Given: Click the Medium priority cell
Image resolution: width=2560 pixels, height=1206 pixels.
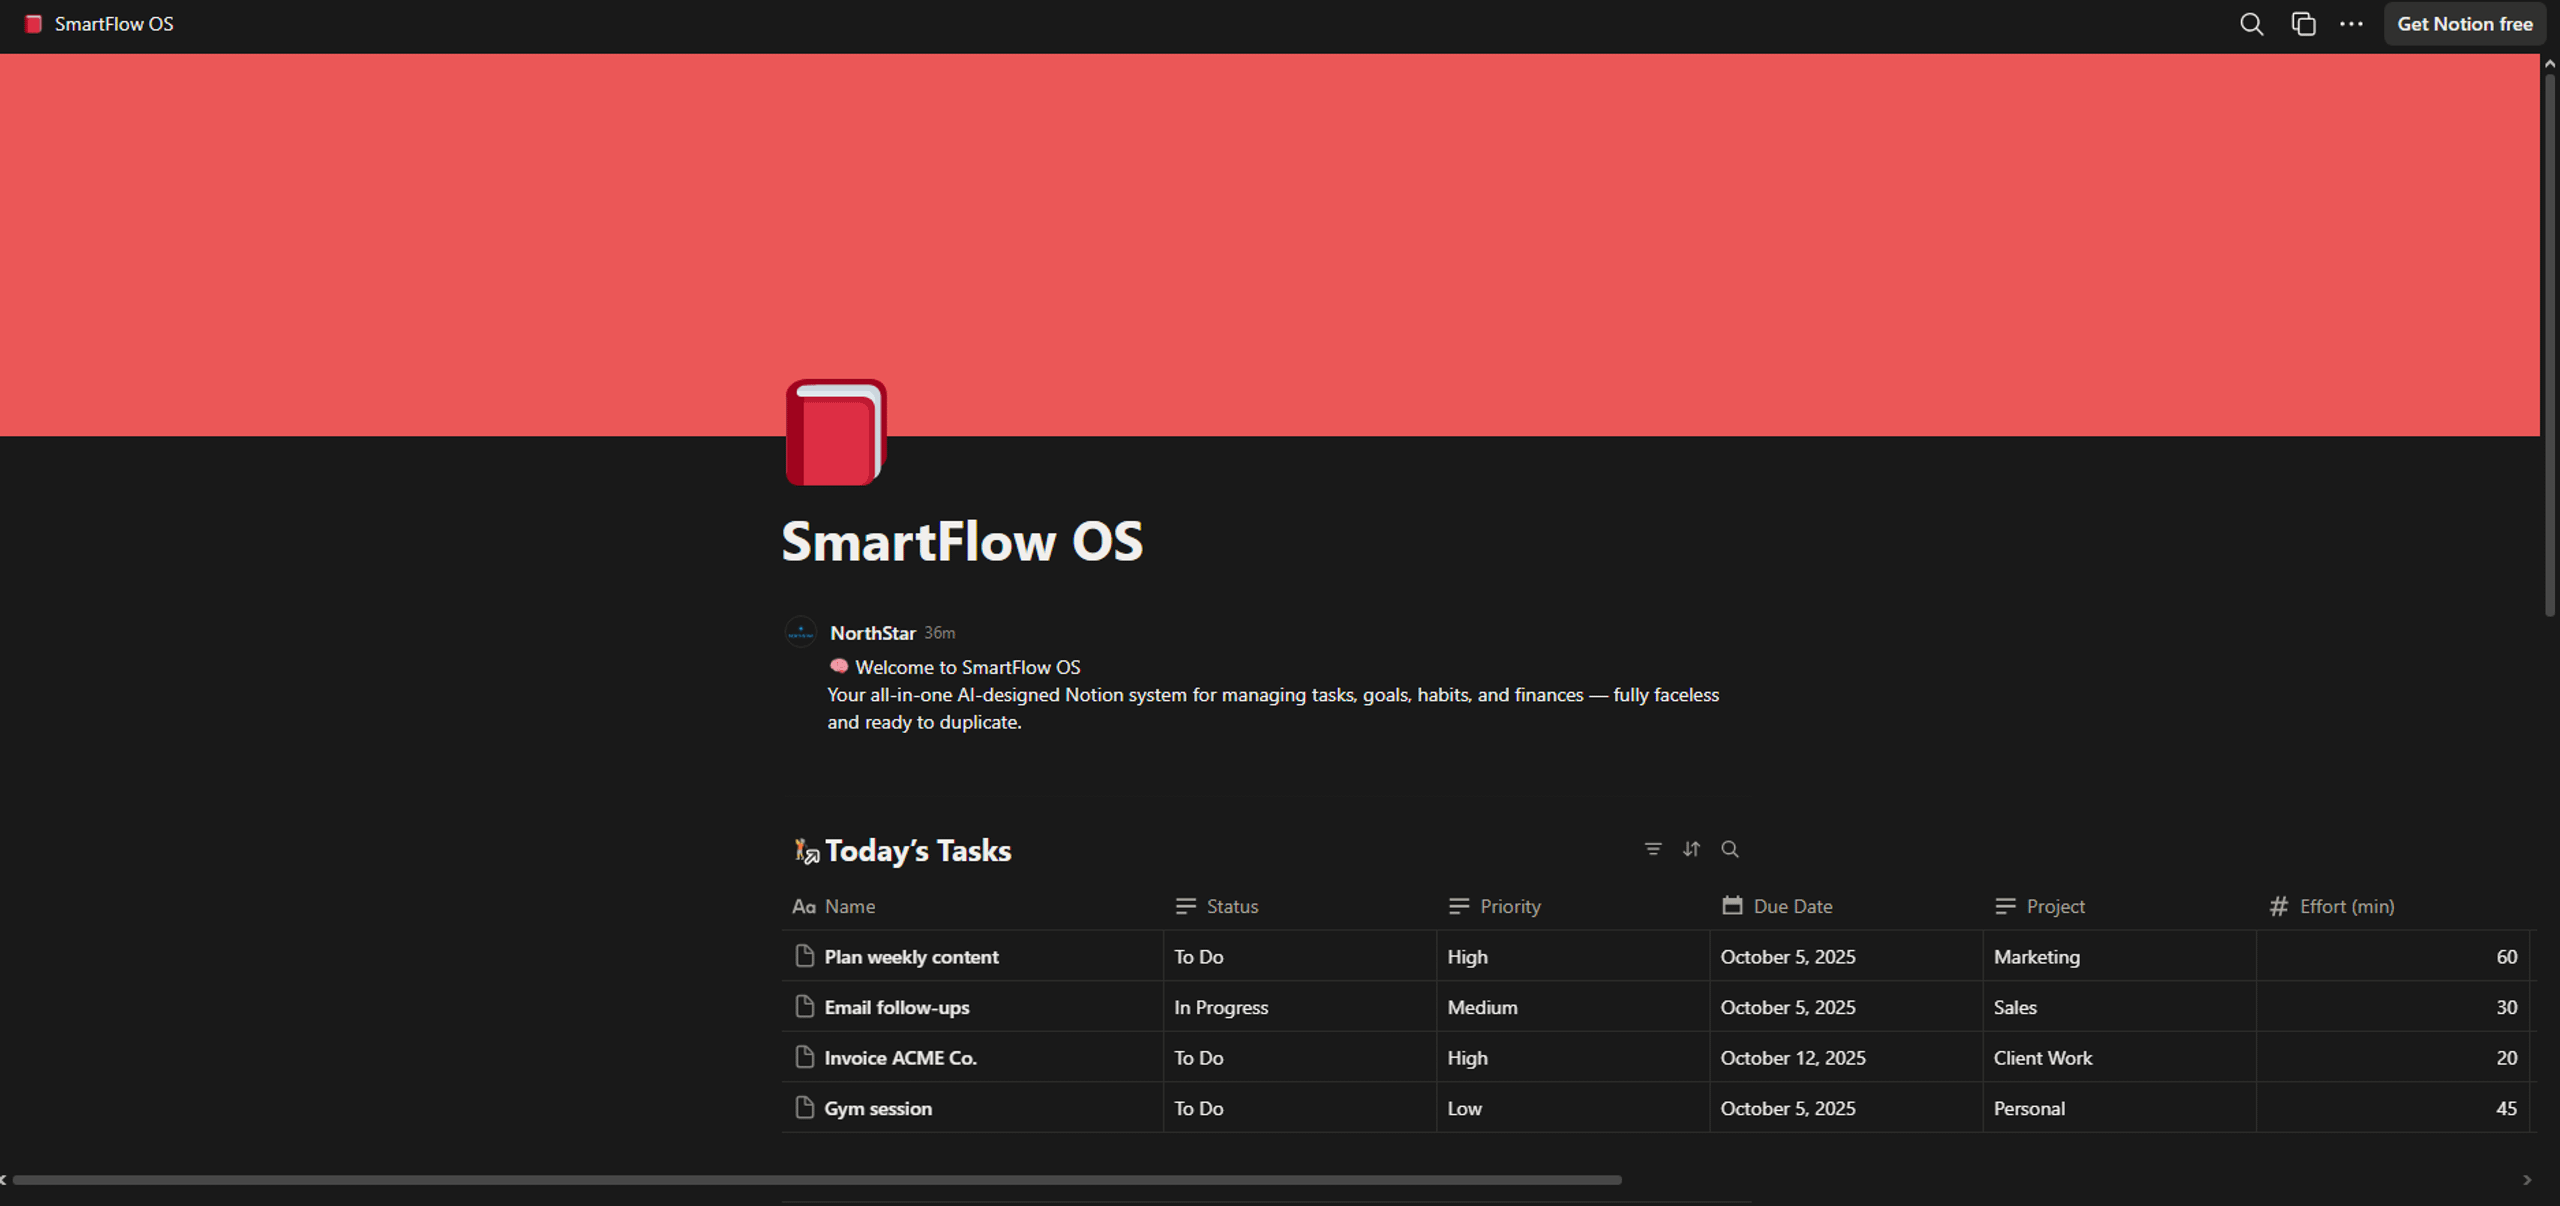Looking at the screenshot, I should pos(1573,1007).
